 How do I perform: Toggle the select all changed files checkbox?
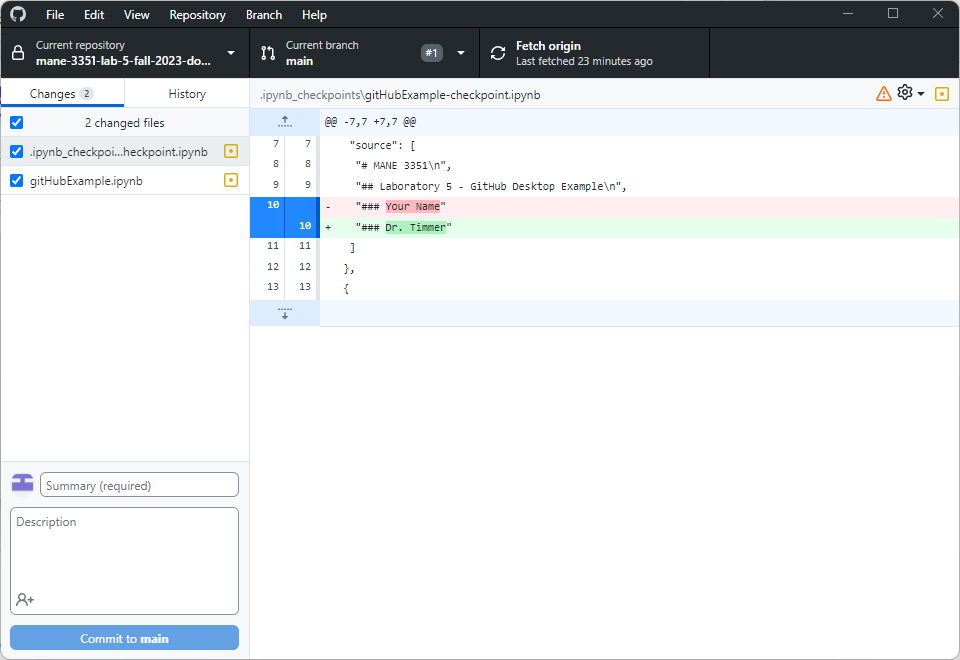[16, 123]
